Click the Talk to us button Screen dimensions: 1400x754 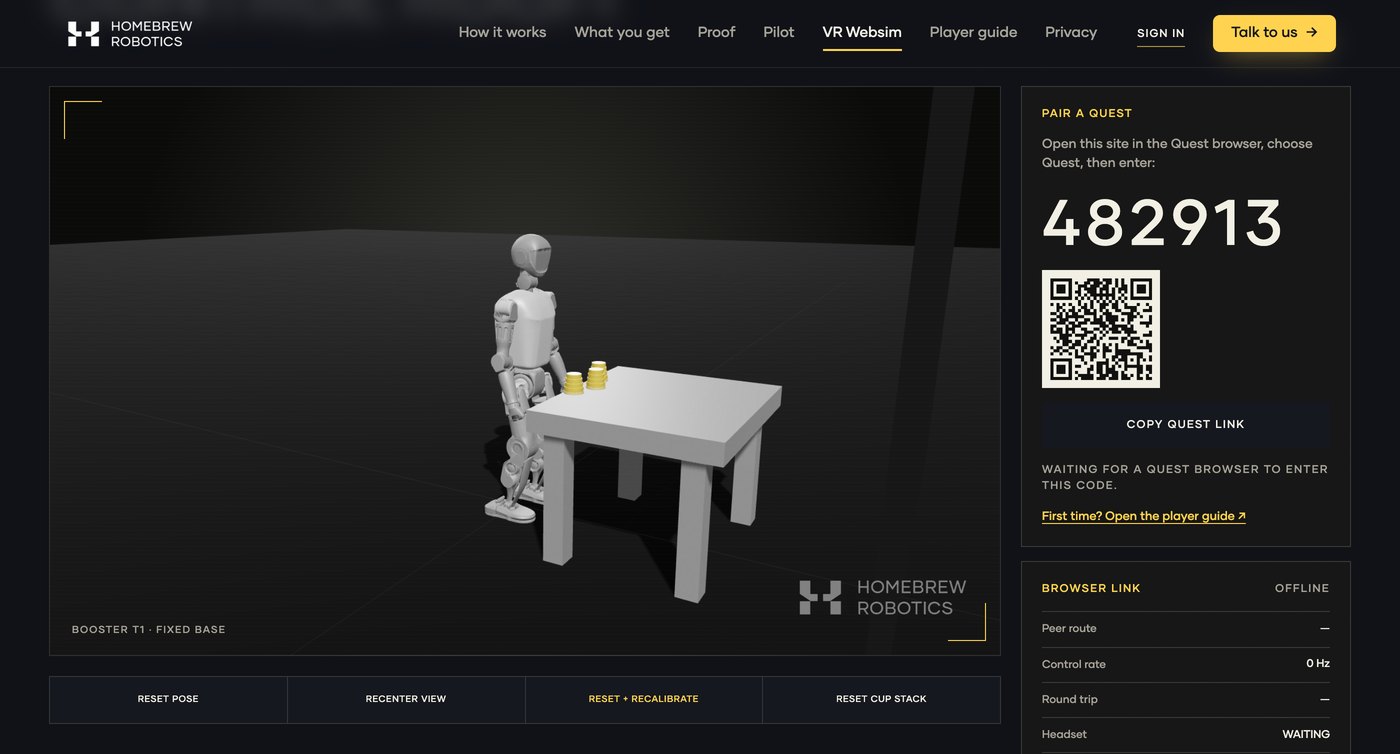pos(1274,33)
